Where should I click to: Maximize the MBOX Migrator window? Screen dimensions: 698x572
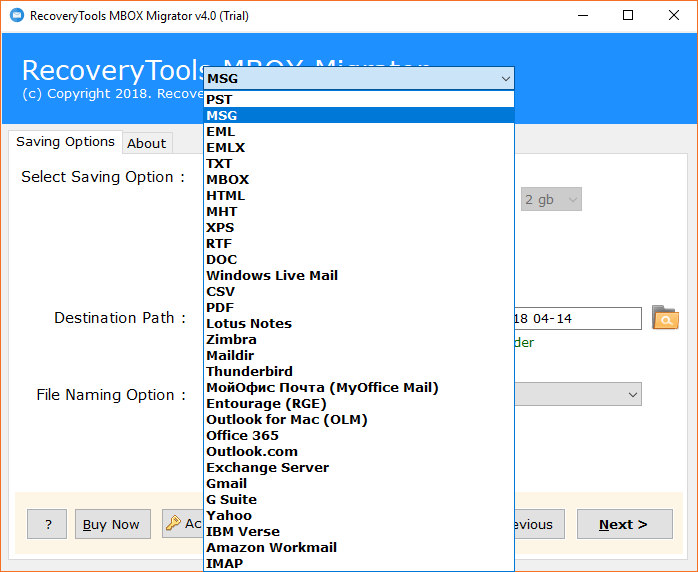(628, 16)
